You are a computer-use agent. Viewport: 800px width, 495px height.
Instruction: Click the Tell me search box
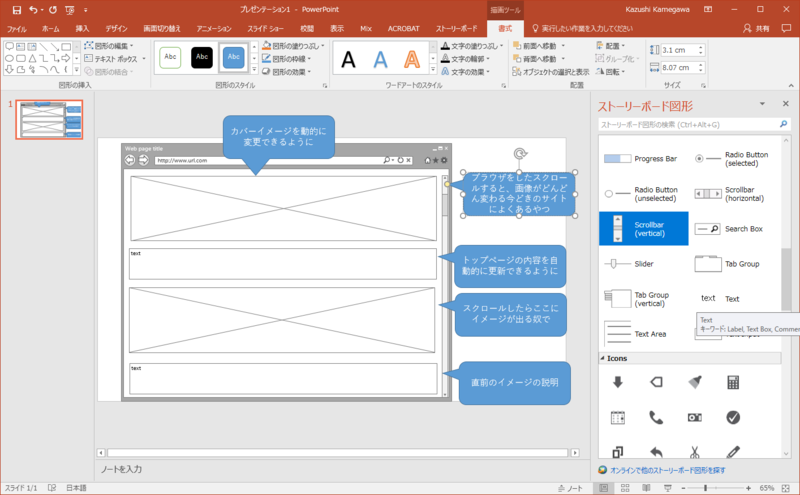click(582, 29)
